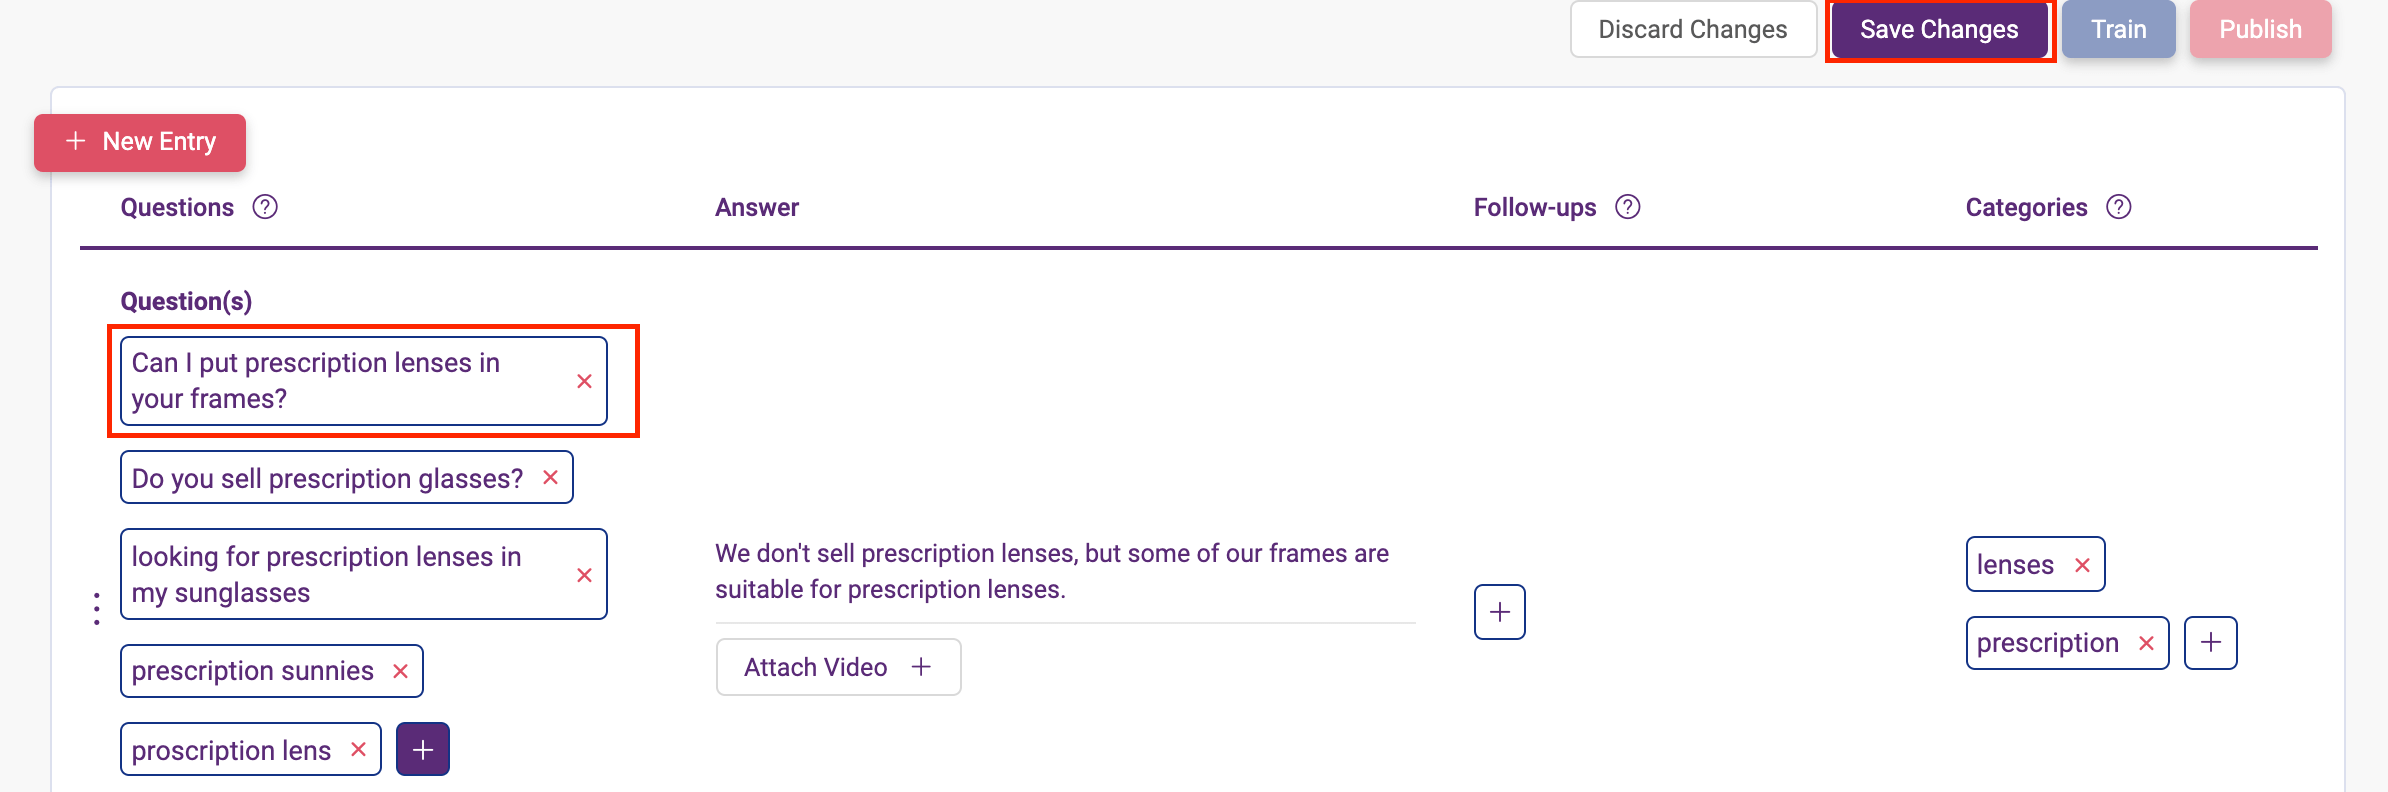
Task: Remove the 'proscription lens' question chip
Action: [359, 749]
